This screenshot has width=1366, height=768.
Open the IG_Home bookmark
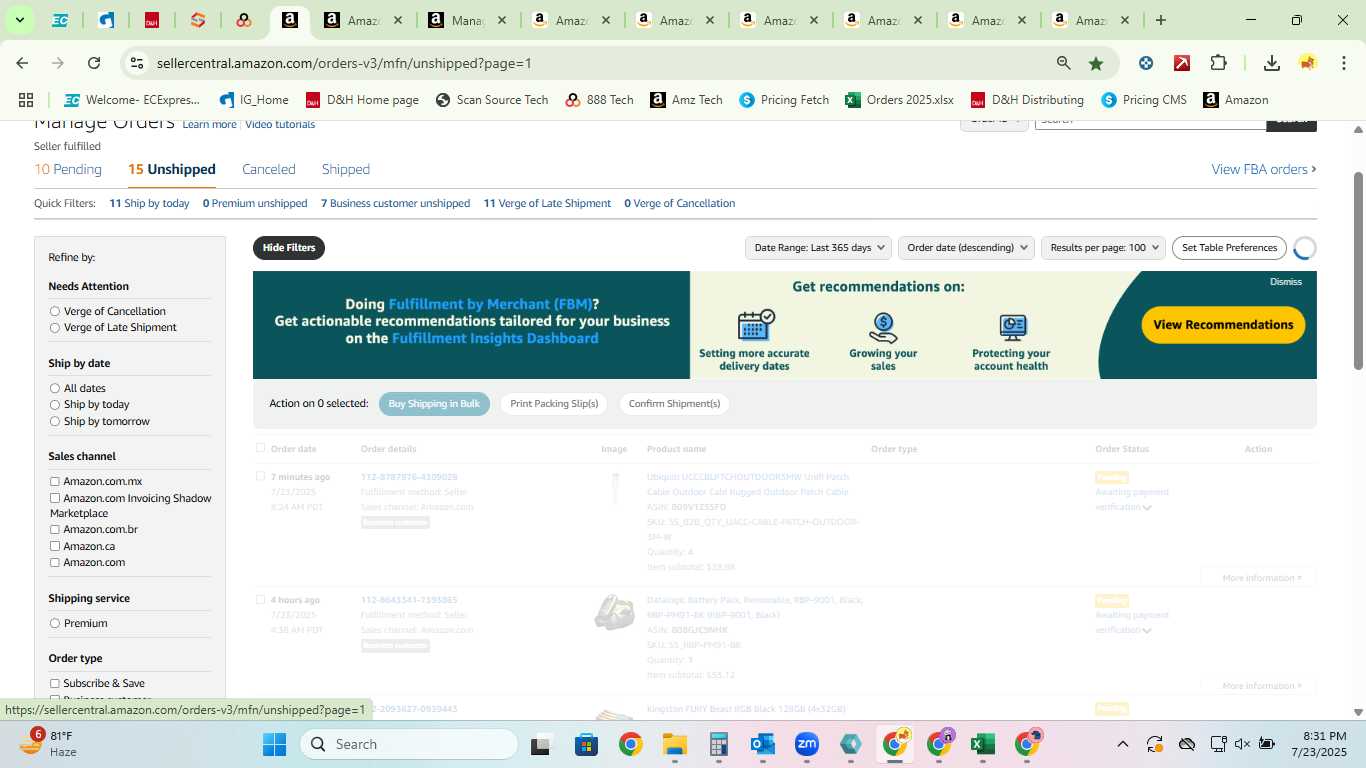pyautogui.click(x=254, y=100)
